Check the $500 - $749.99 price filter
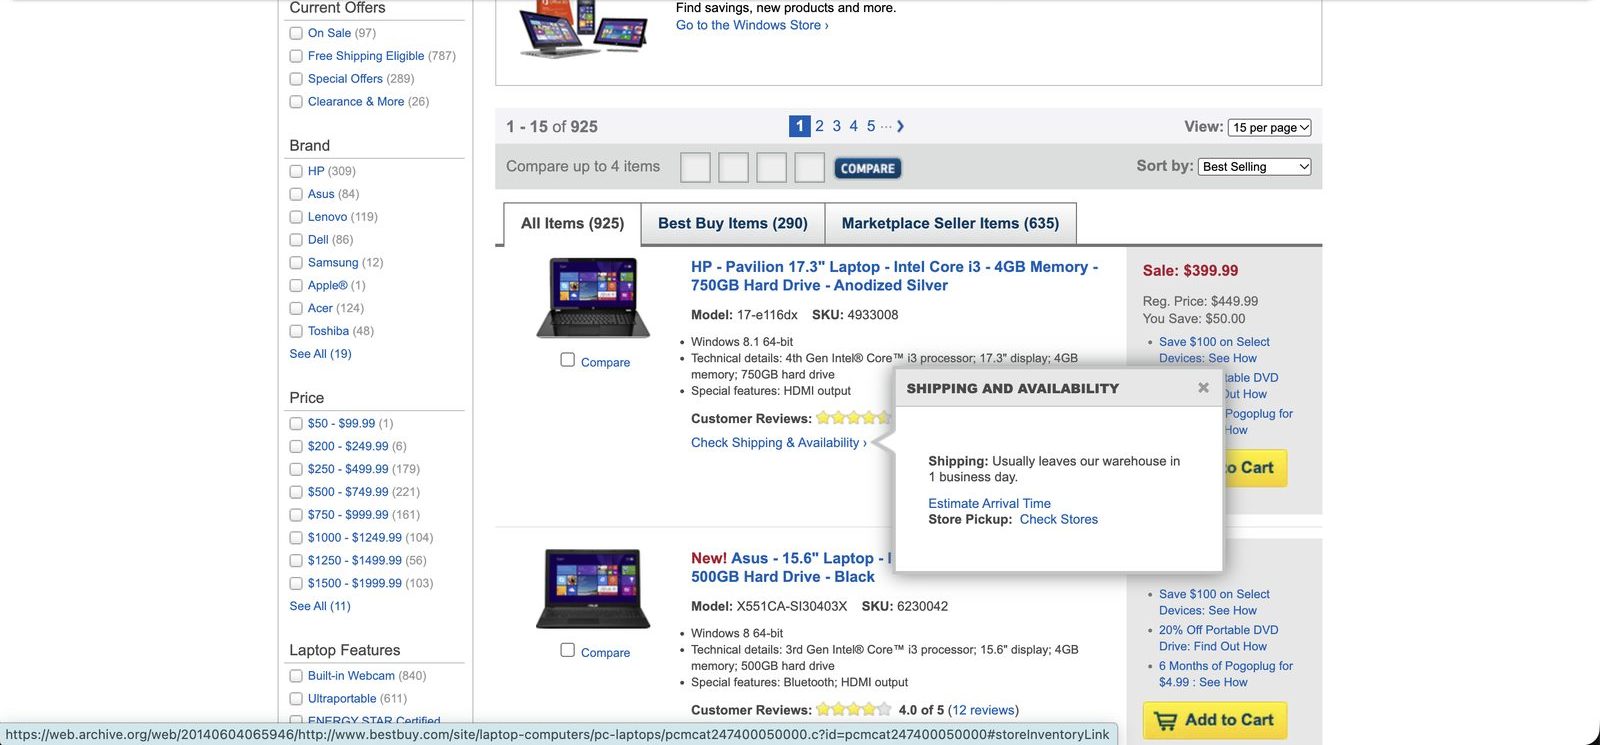The width and height of the screenshot is (1600, 745). (296, 492)
